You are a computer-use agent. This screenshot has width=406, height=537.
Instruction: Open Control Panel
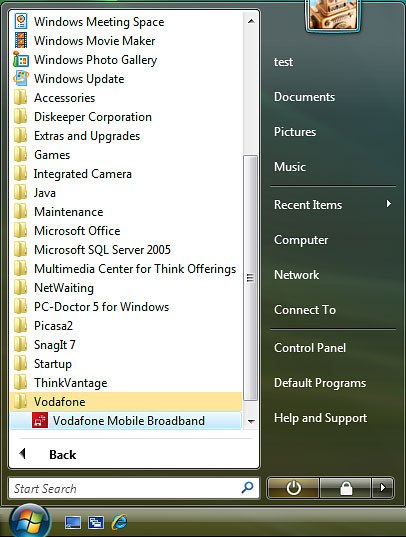click(x=310, y=348)
